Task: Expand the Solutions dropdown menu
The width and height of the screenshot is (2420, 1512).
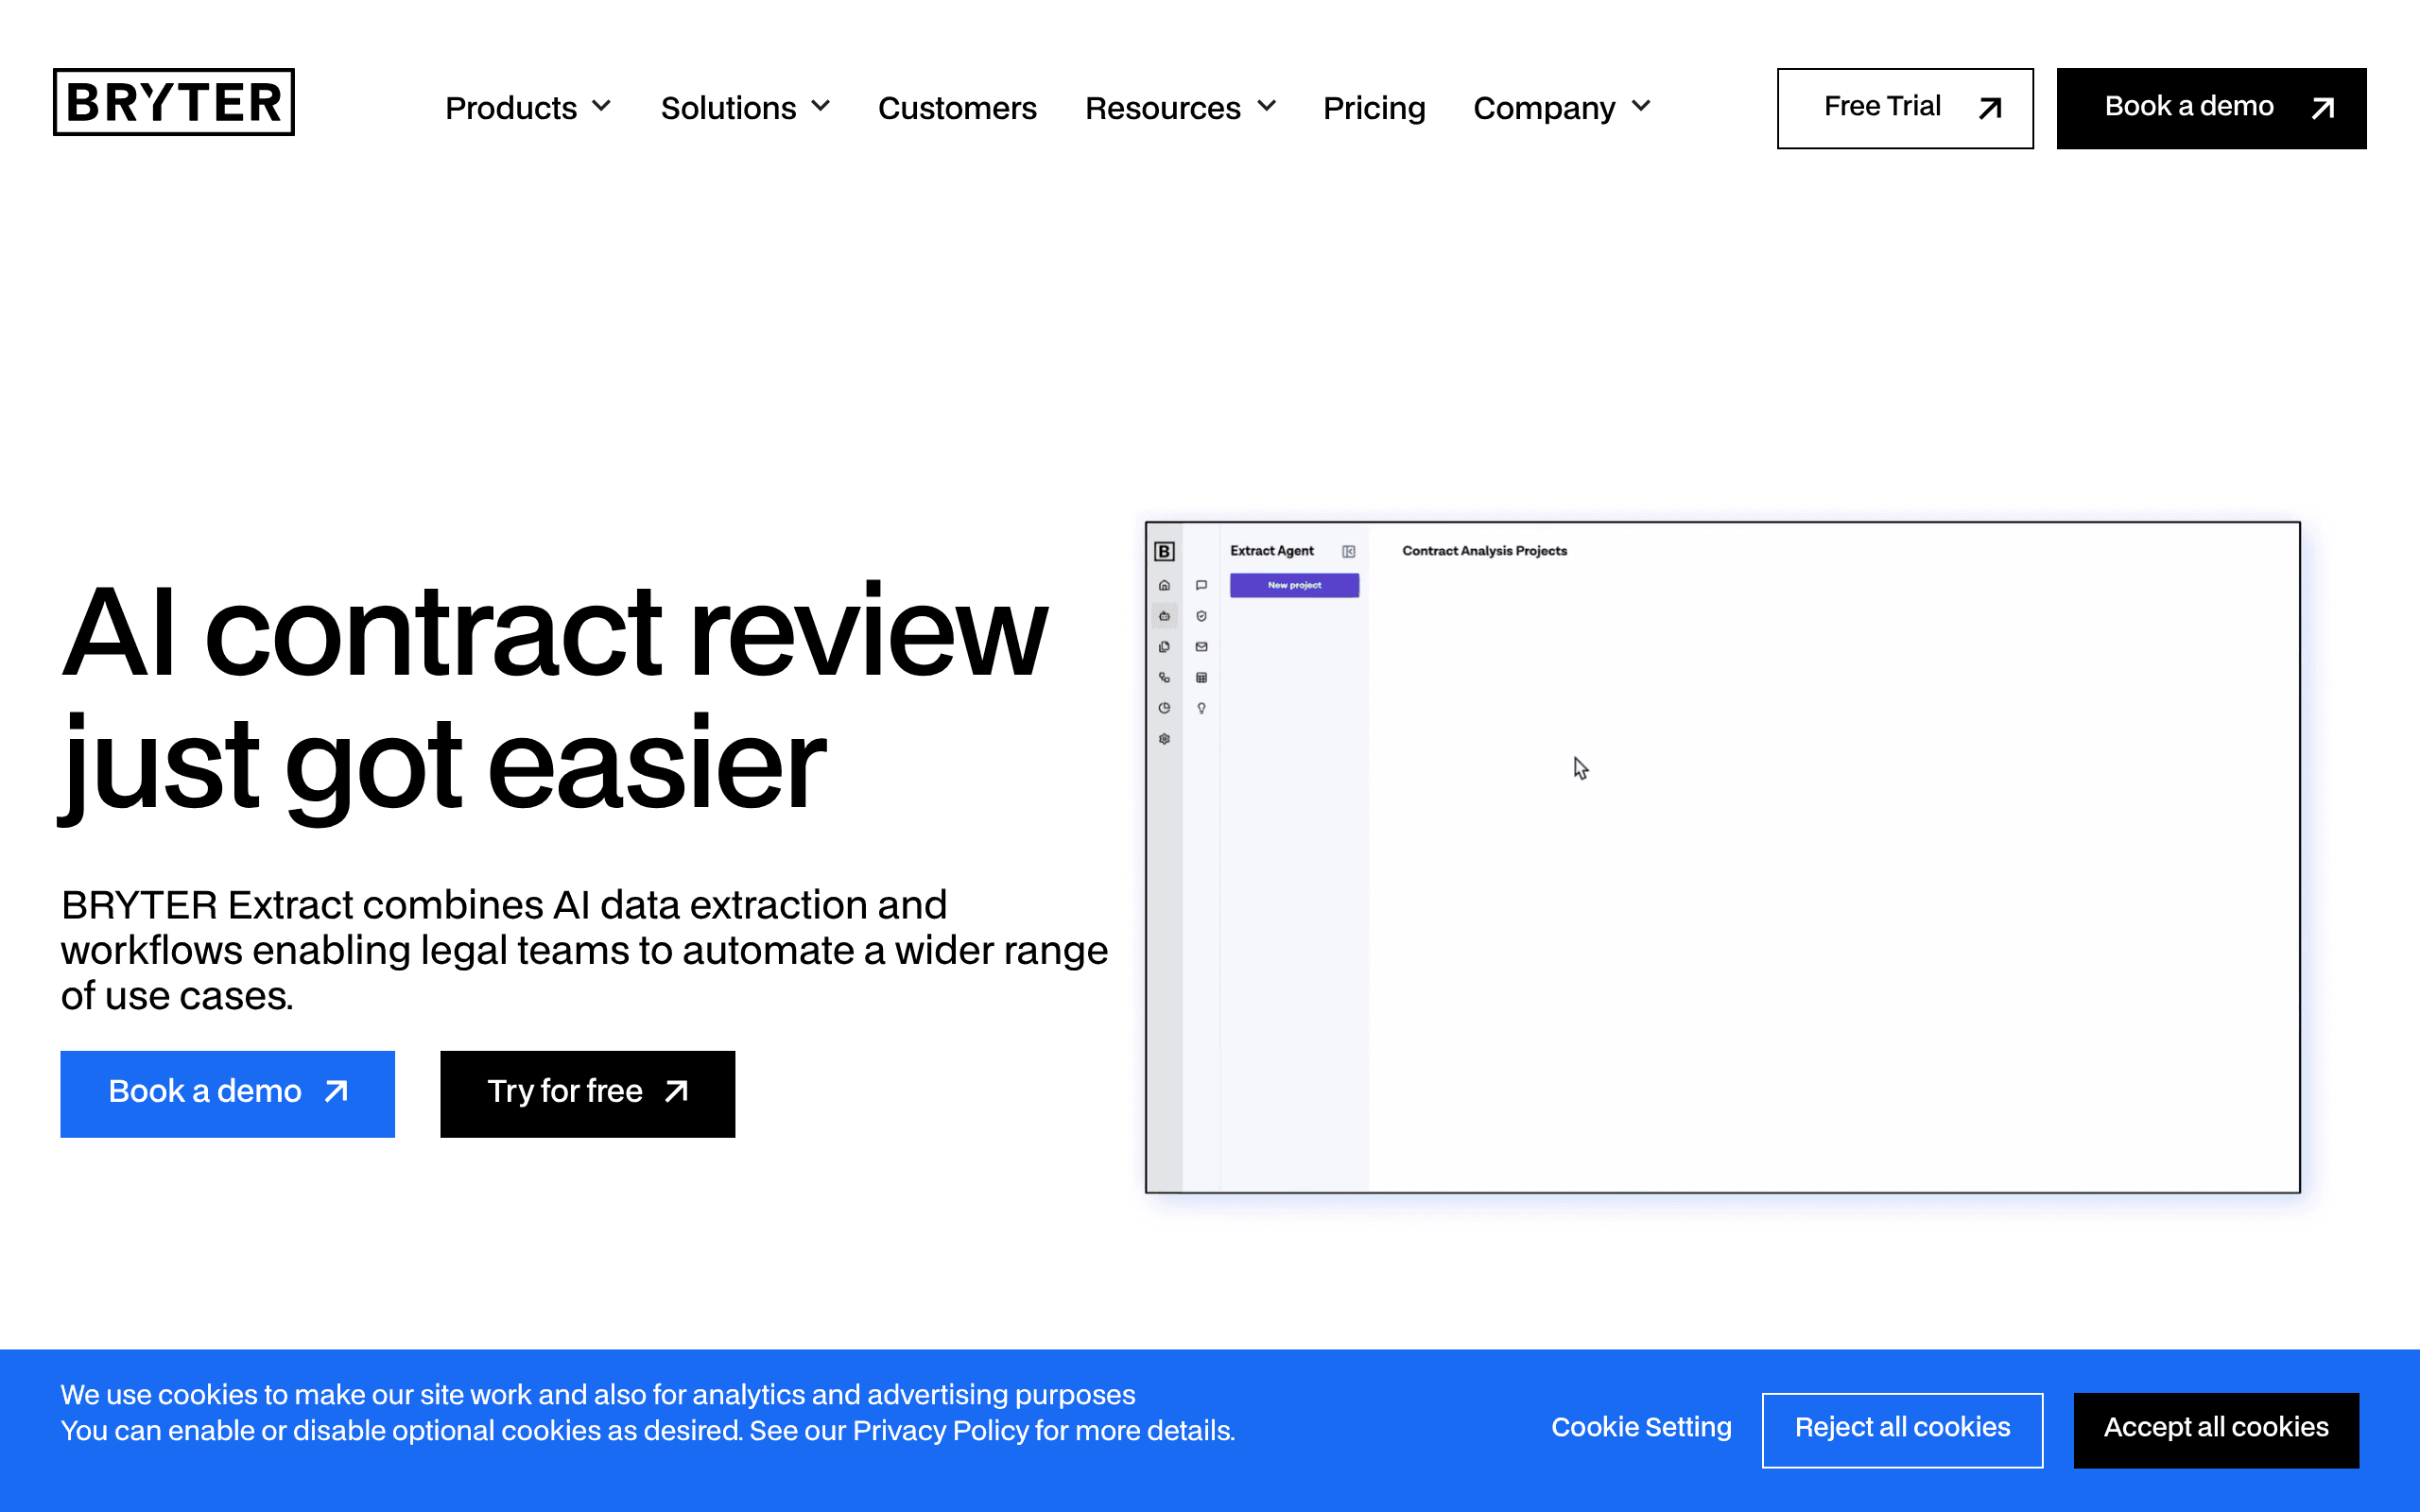Action: point(745,108)
